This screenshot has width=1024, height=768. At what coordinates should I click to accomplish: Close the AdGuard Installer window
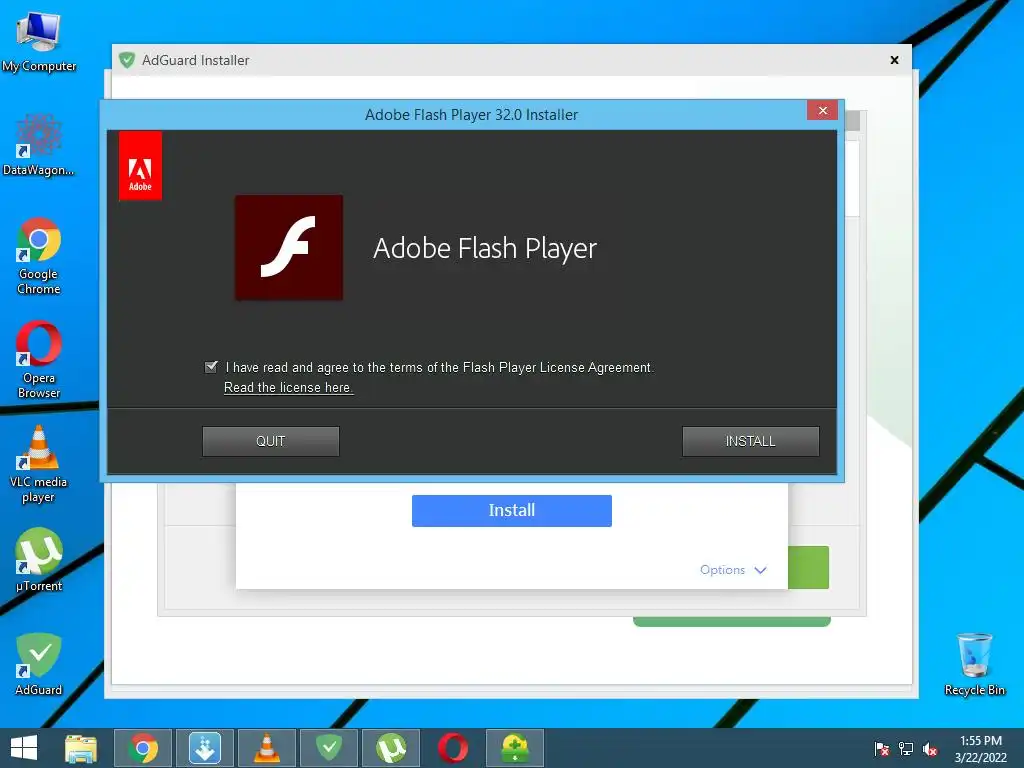895,60
